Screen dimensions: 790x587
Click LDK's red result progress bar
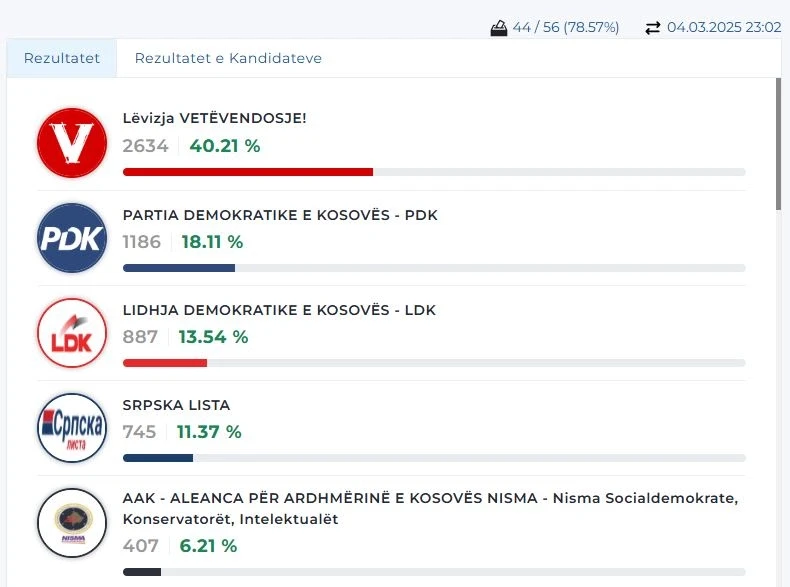[164, 363]
